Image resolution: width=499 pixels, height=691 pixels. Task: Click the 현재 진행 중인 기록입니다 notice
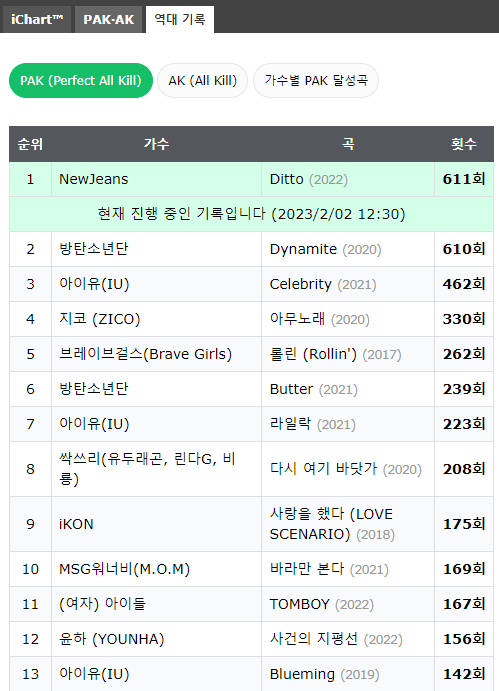(251, 214)
